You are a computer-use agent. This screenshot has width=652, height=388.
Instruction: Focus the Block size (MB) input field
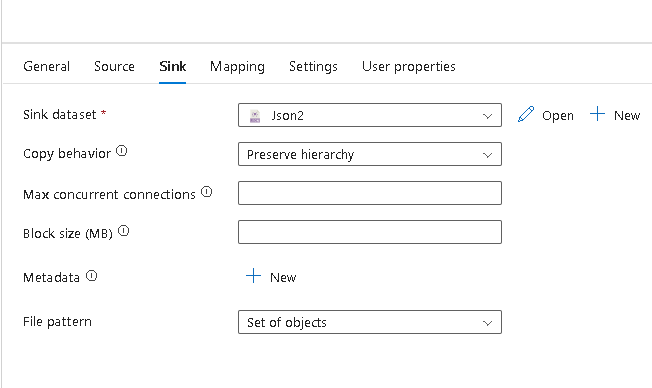click(370, 232)
